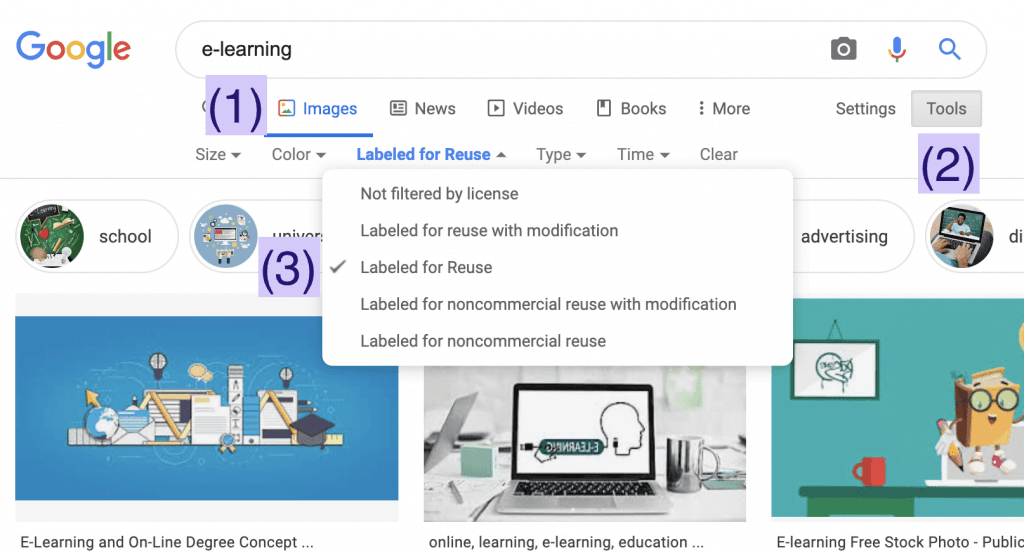The image size is (1024, 555).
Task: Open the teal cartoon book character image
Action: pos(897,408)
